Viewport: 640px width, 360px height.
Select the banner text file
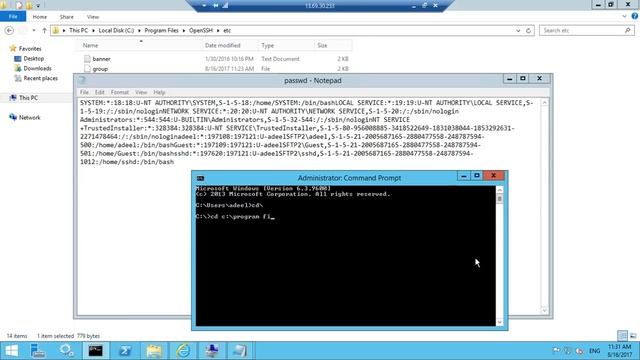pyautogui.click(x=101, y=59)
